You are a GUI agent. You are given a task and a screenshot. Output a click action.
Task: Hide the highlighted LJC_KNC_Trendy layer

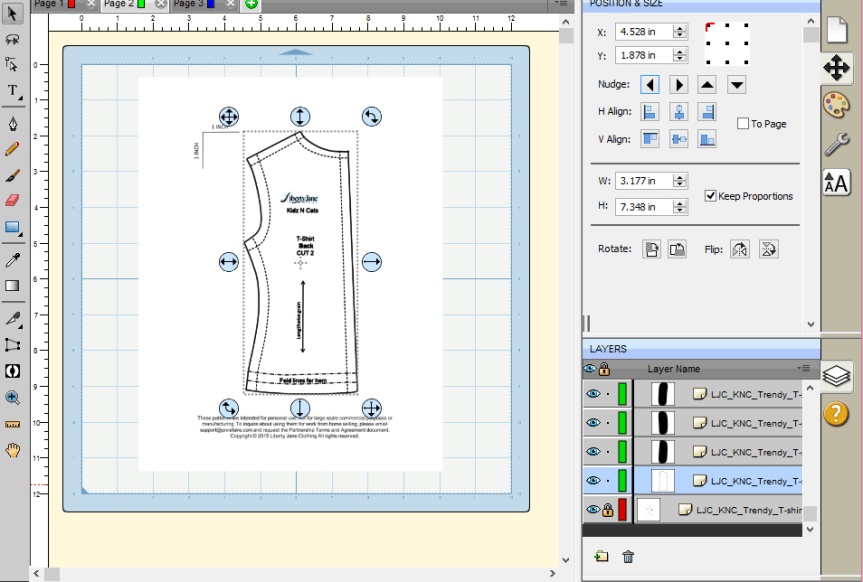point(592,480)
